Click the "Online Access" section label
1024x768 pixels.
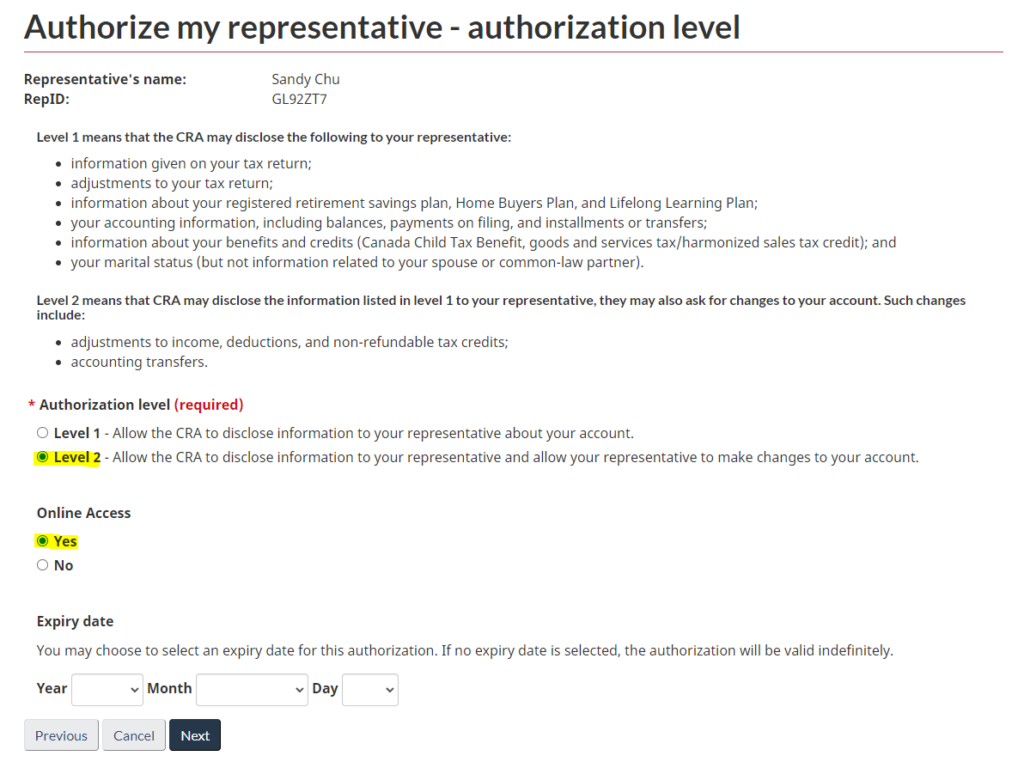point(84,513)
